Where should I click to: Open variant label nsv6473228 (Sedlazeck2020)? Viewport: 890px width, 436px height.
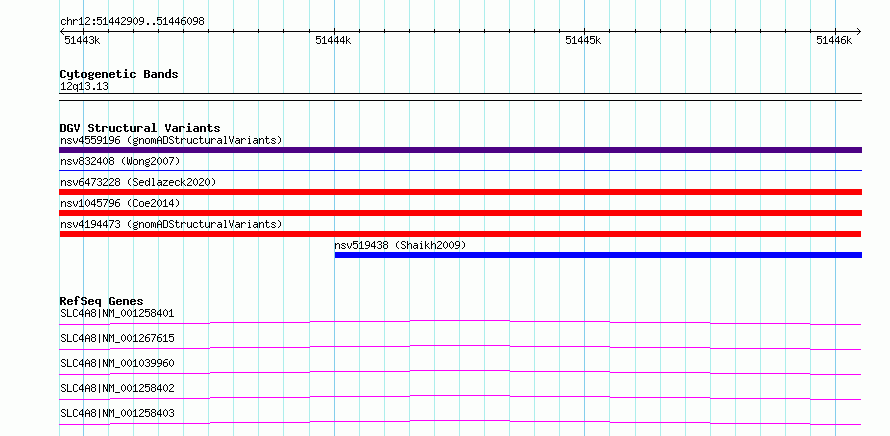click(138, 182)
